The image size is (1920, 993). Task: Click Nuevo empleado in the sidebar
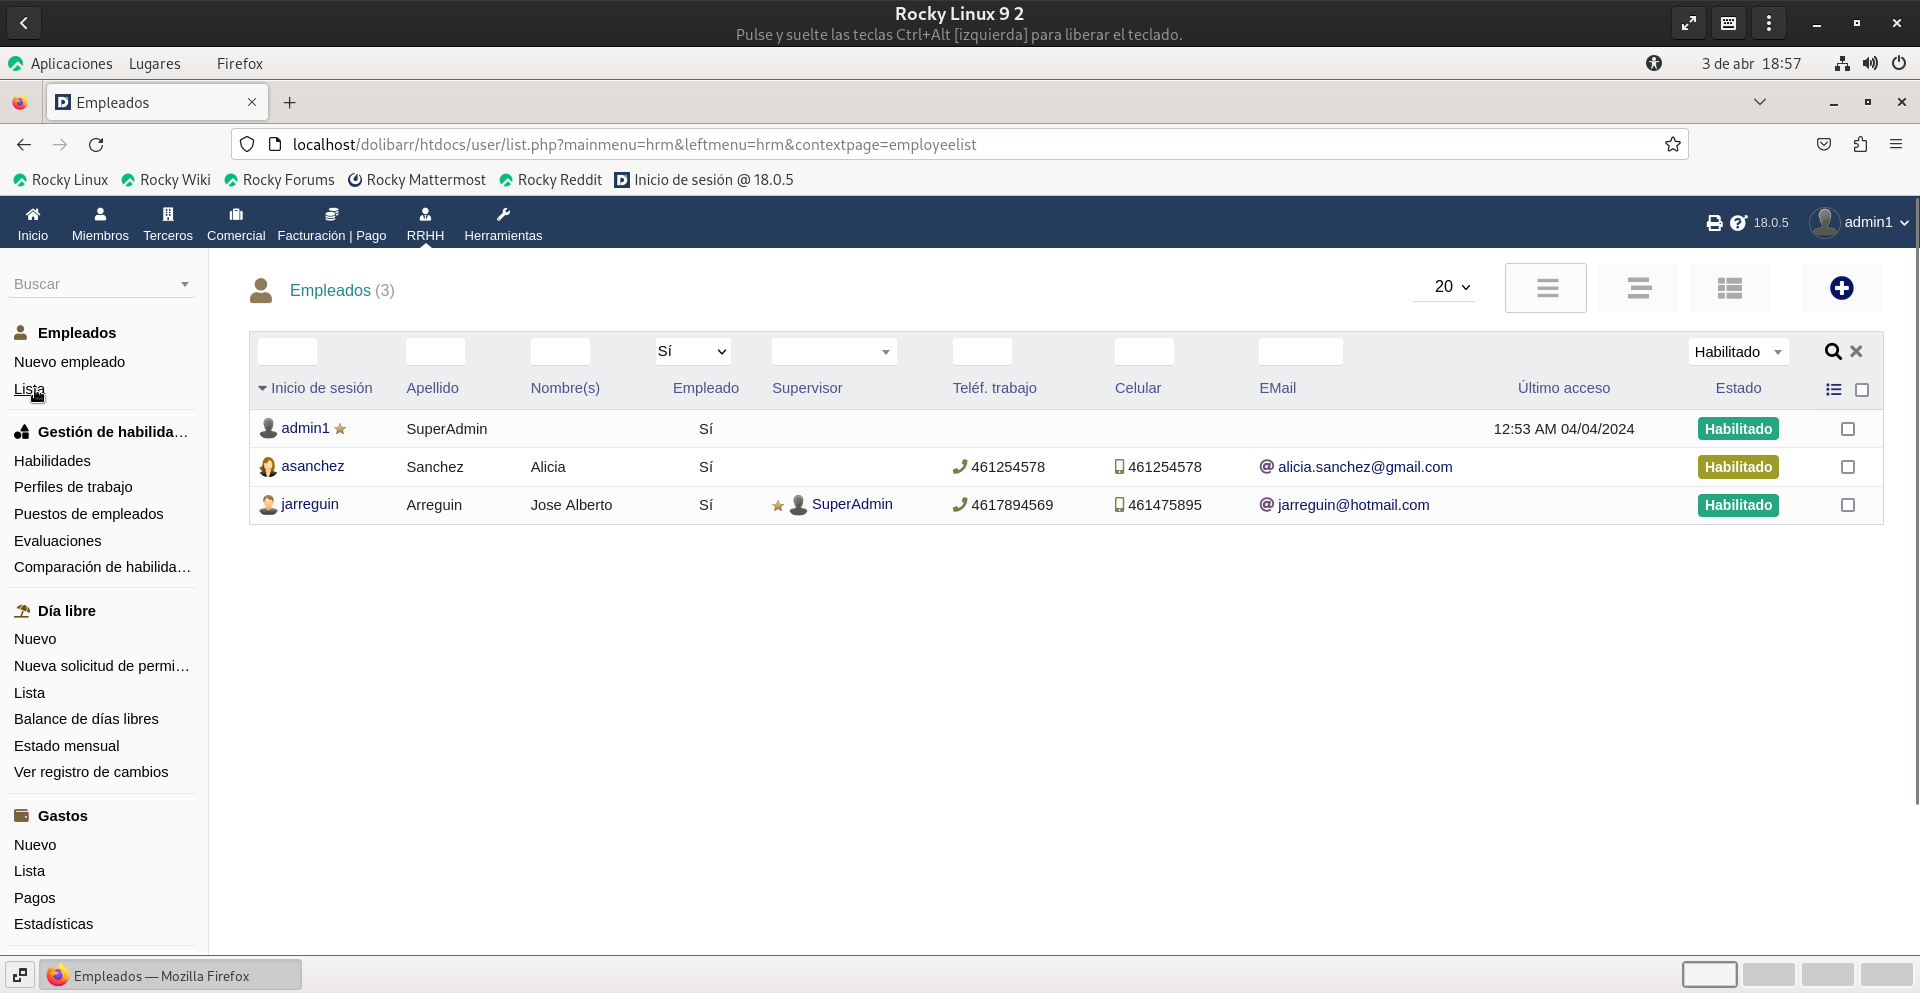click(70, 362)
